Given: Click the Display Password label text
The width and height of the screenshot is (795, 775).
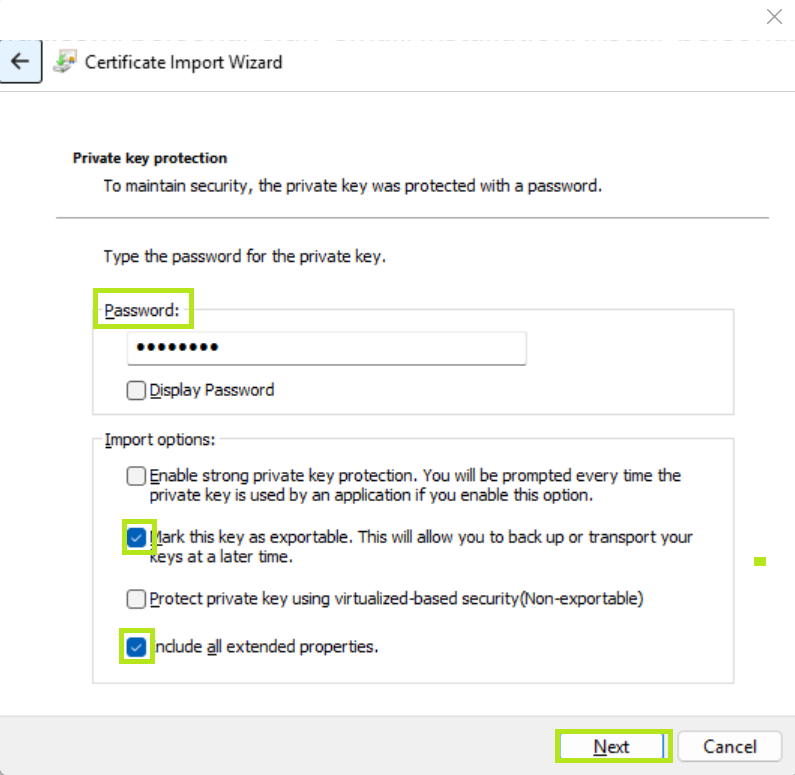Looking at the screenshot, I should click(211, 390).
